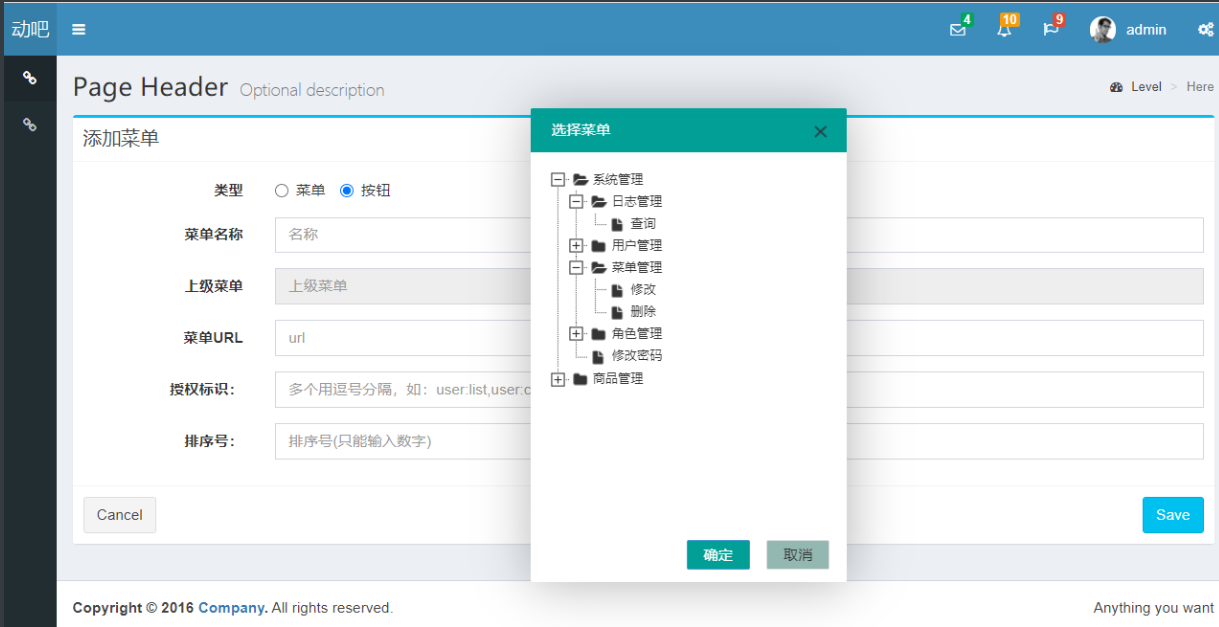
Task: Click the dashboard icon beside Level breadcrumb
Action: click(1117, 87)
